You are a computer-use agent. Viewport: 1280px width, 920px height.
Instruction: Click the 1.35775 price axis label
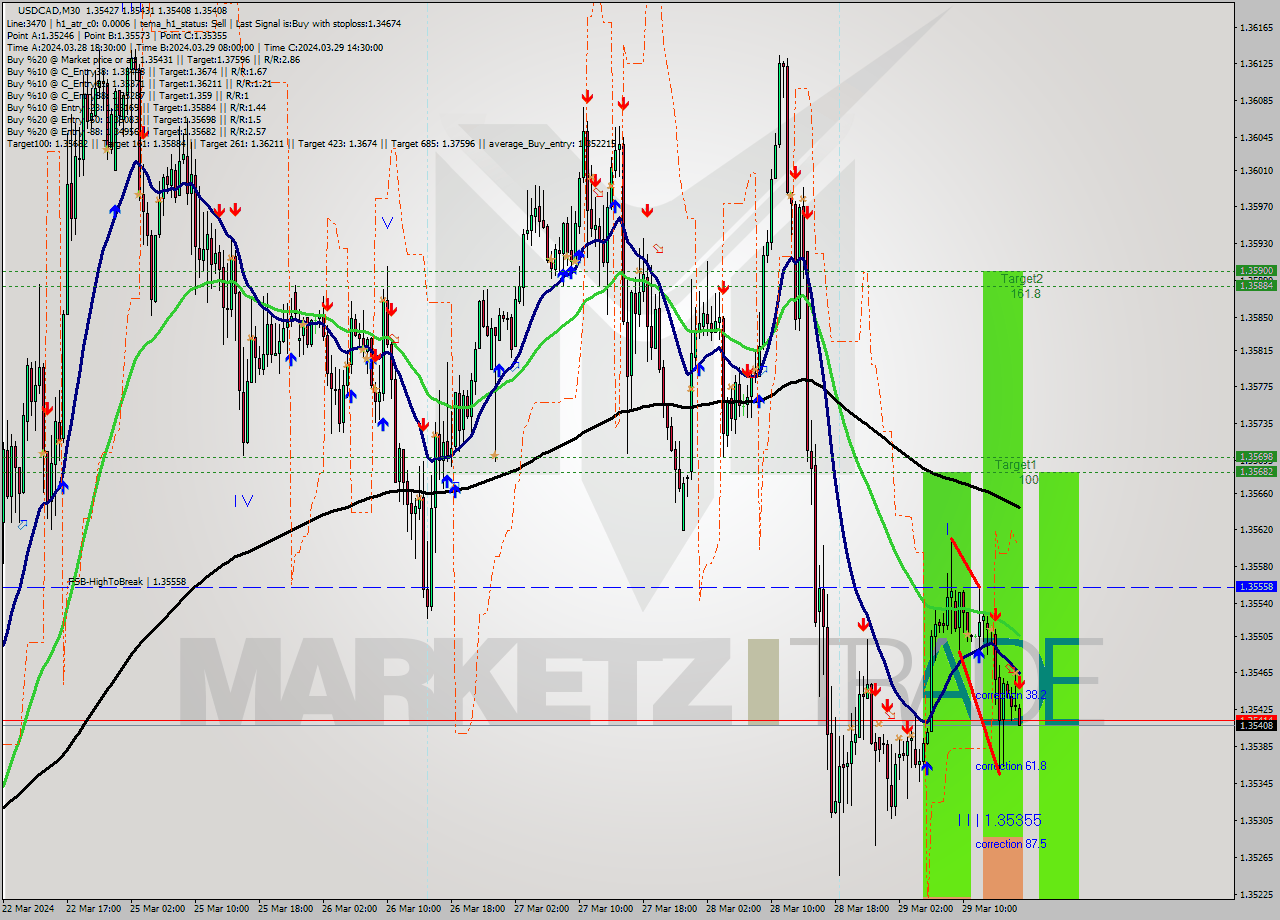(x=1256, y=387)
